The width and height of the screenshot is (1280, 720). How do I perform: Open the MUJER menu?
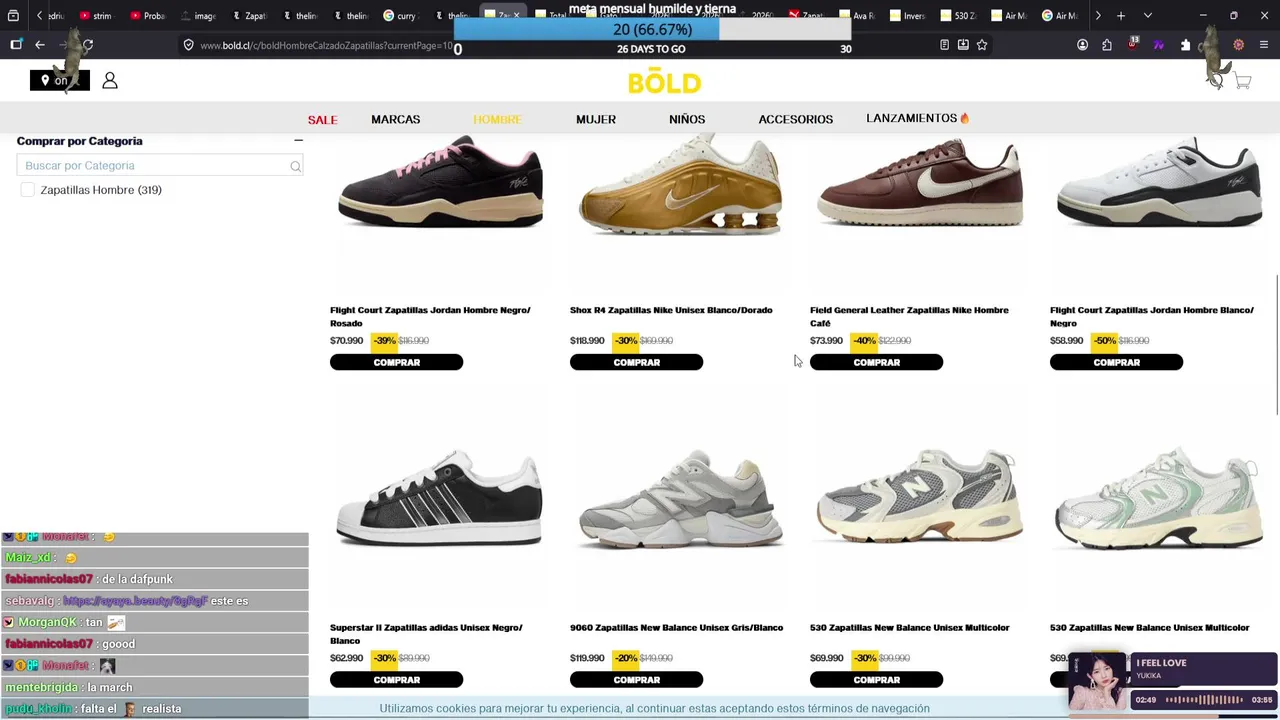tap(596, 119)
